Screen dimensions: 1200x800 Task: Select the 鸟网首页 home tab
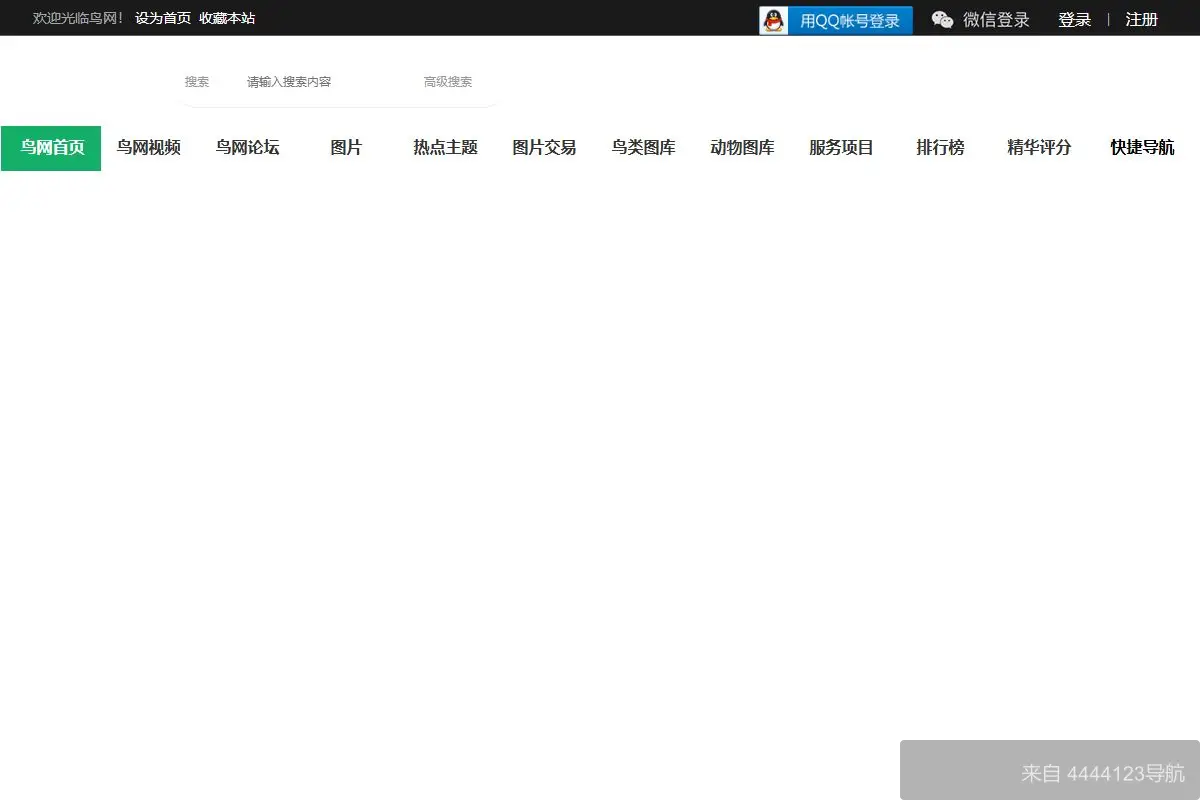pos(50,147)
